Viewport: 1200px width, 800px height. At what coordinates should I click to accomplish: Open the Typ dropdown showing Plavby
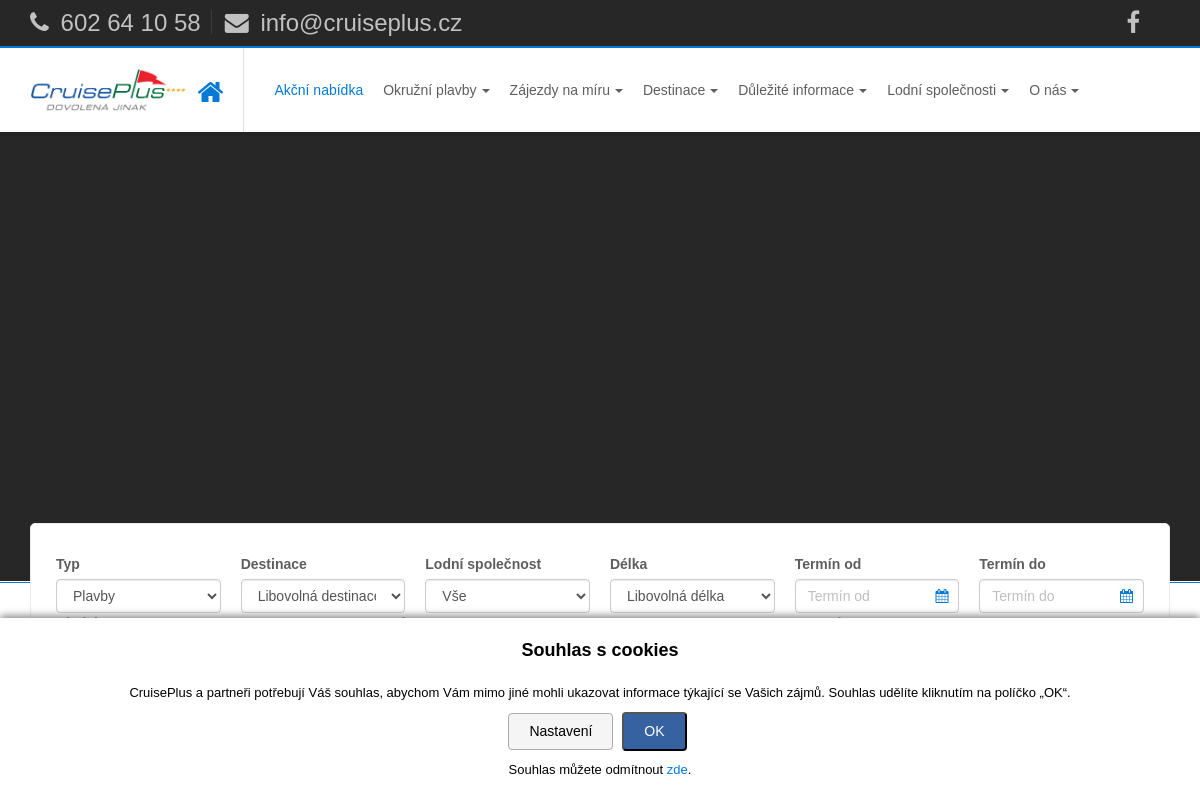[138, 596]
